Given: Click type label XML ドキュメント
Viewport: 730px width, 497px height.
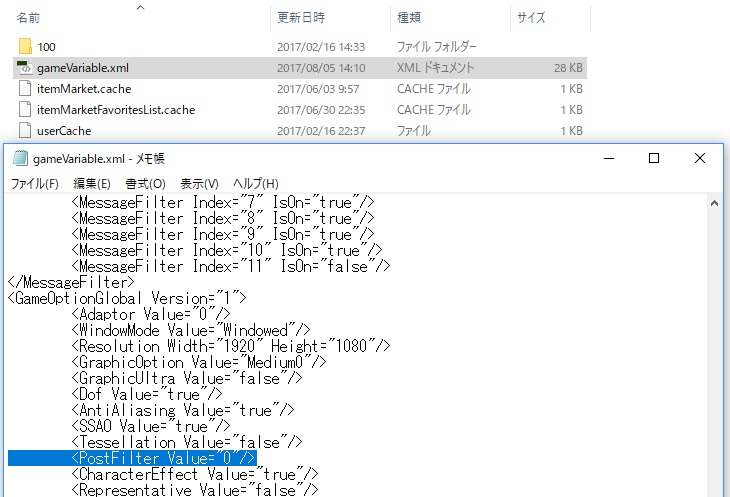Looking at the screenshot, I should (x=435, y=68).
